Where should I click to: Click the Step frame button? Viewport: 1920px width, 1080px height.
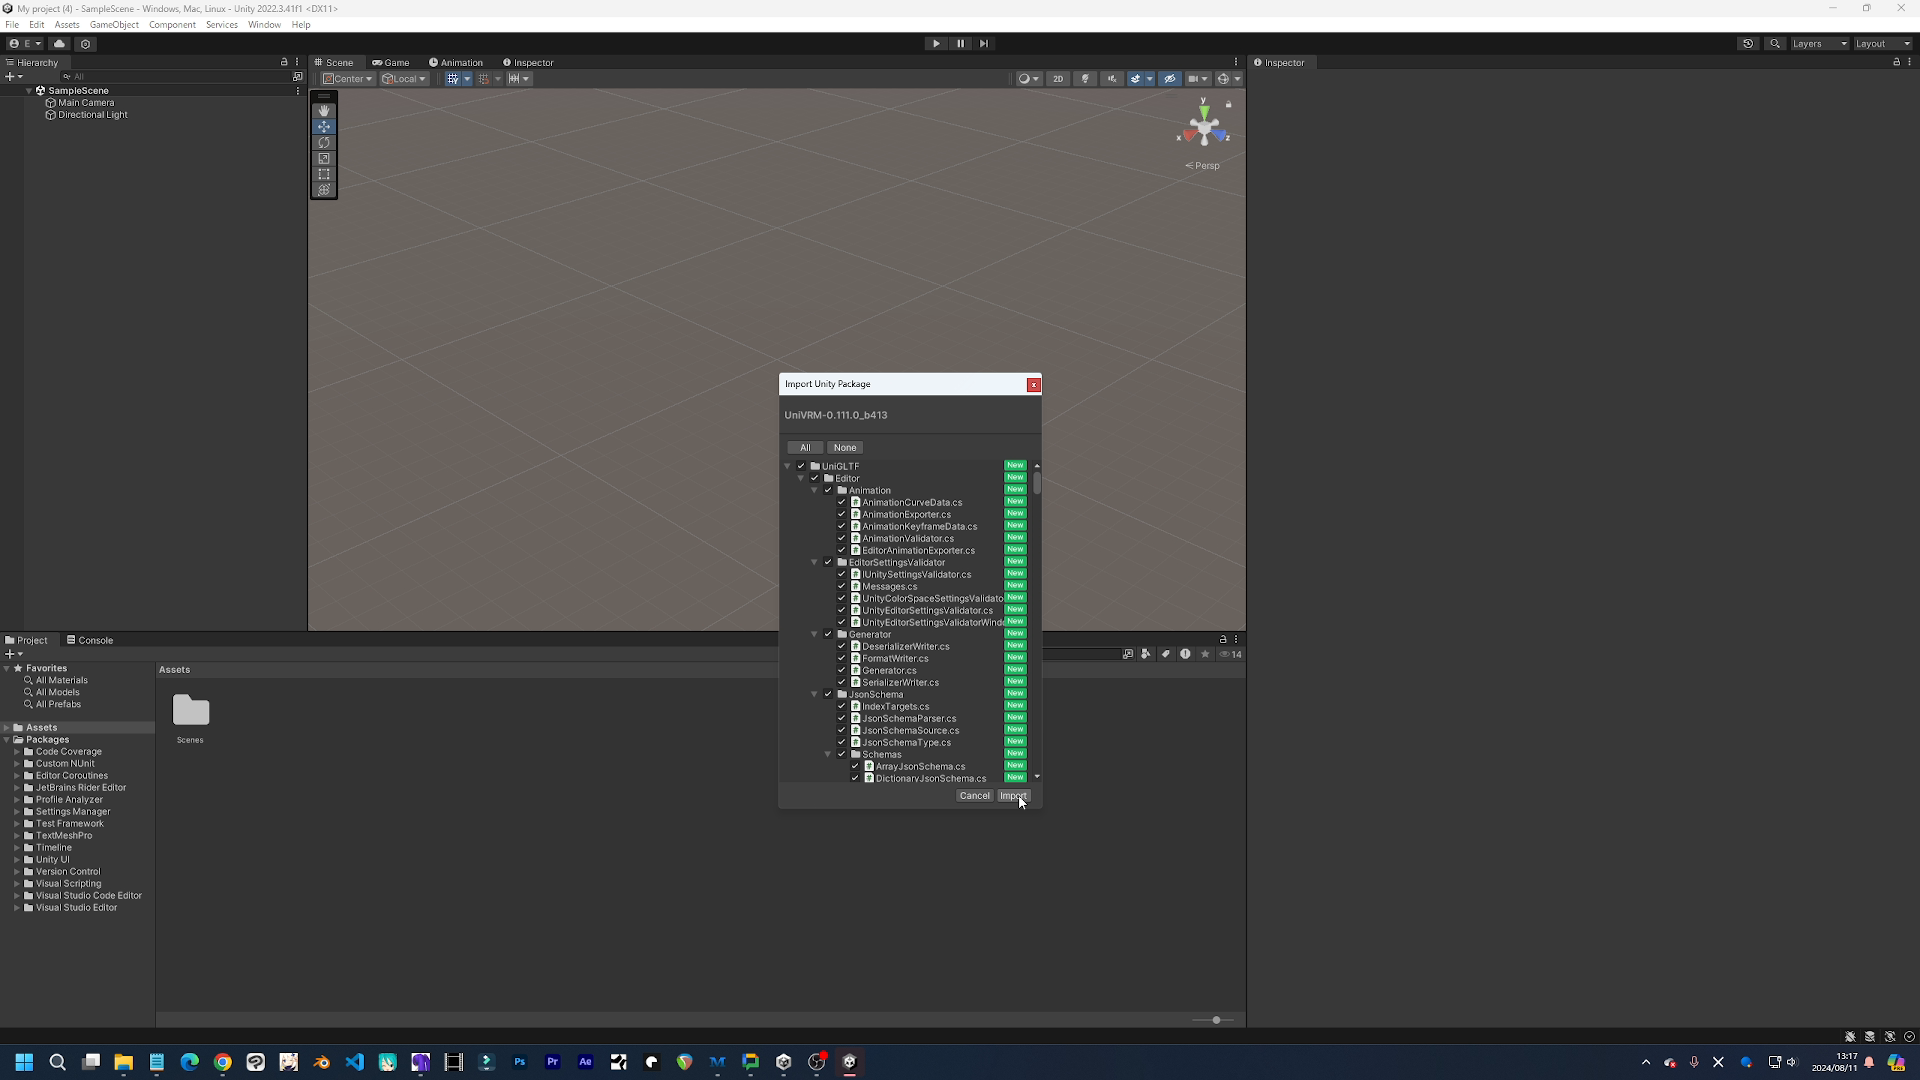click(984, 43)
